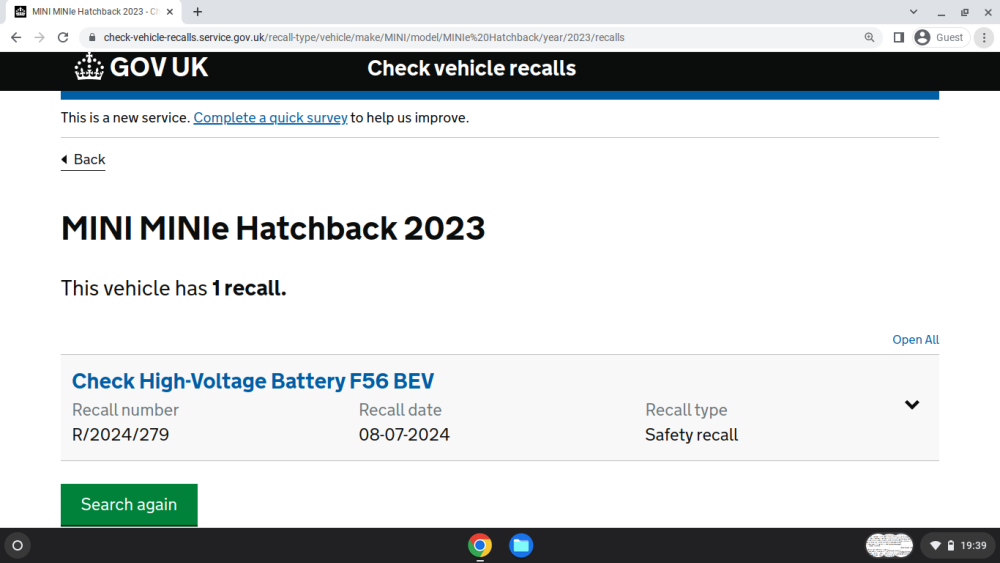1000x563 pixels.
Task: Click the recall number R/2024/279
Action: 121,435
